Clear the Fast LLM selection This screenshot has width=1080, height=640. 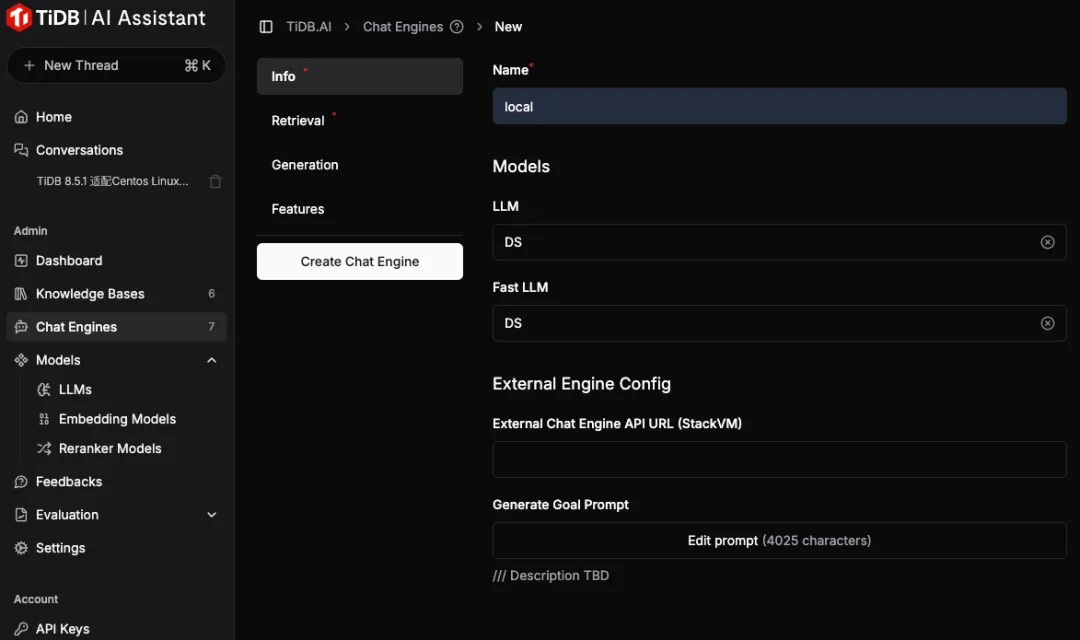coord(1047,323)
